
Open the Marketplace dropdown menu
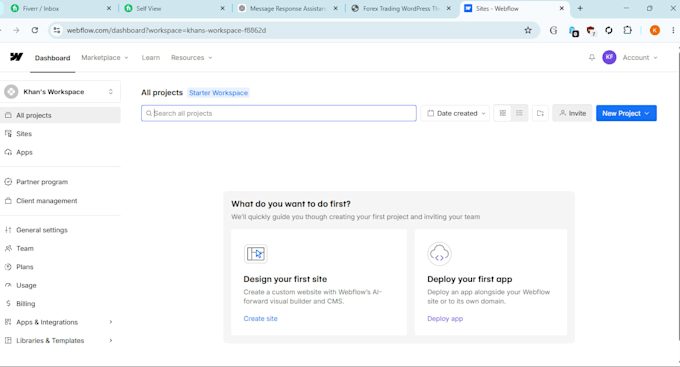coord(105,57)
